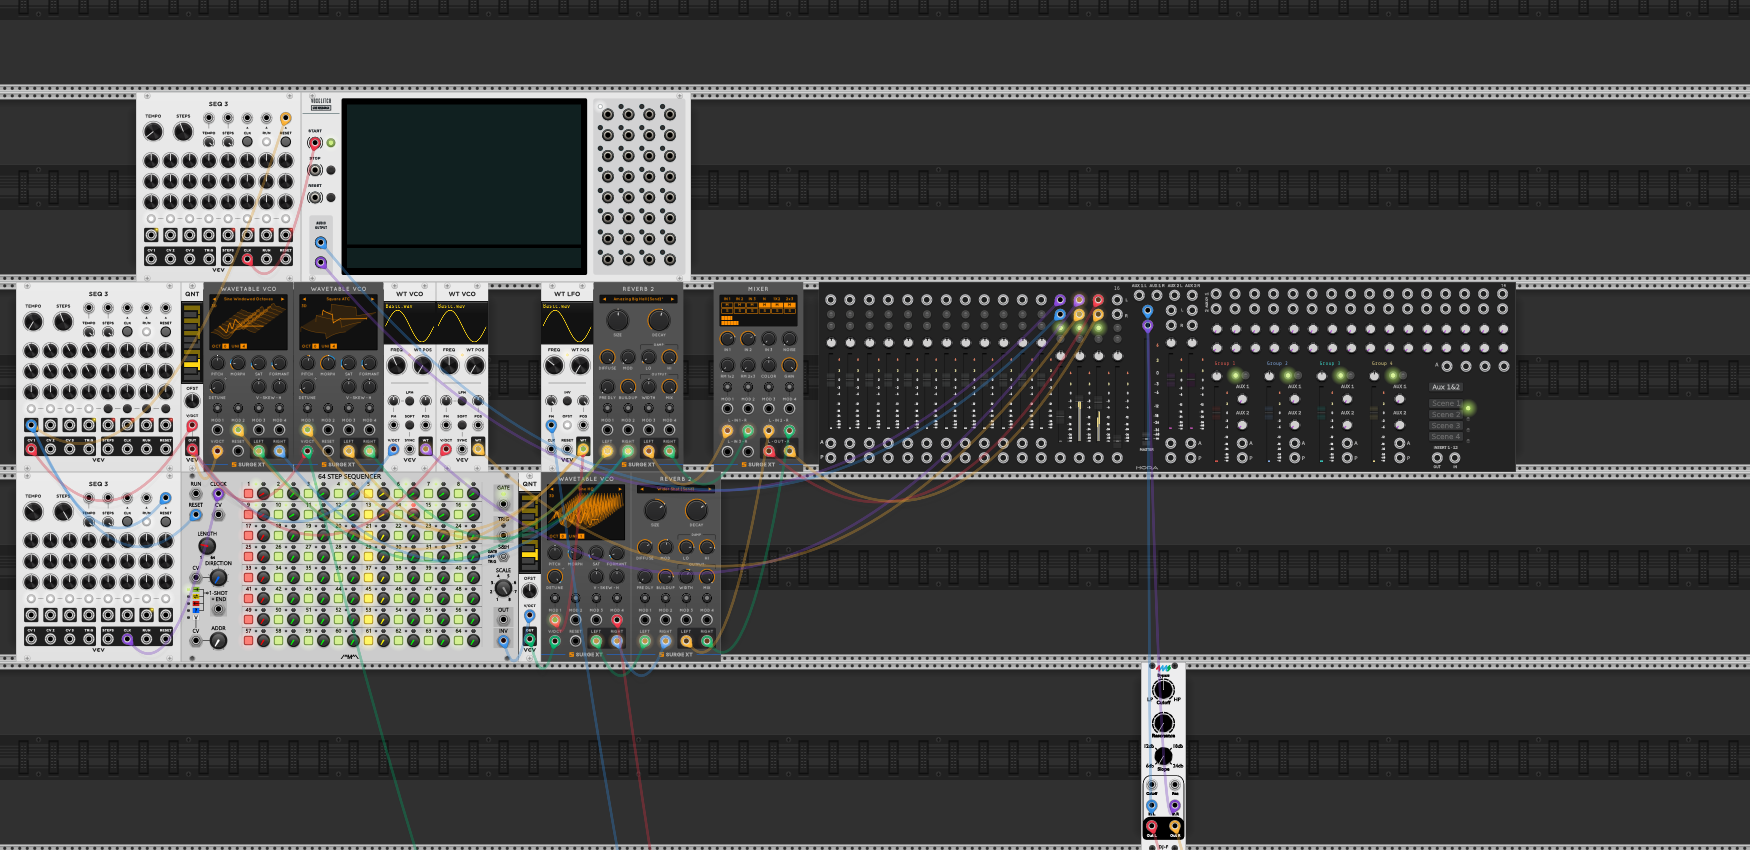Toggle the Group 3 mute light on mixer
Image resolution: width=1750 pixels, height=850 pixels.
[x=1340, y=376]
